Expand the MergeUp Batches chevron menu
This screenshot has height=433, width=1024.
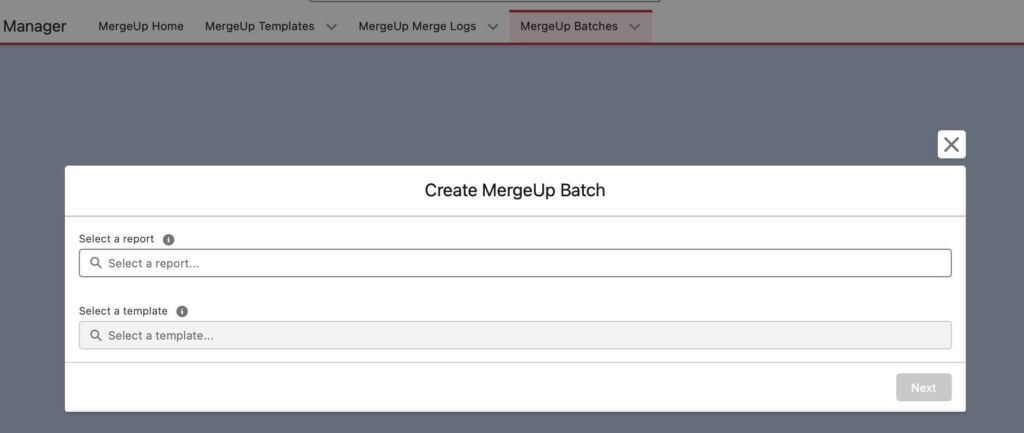(635, 27)
